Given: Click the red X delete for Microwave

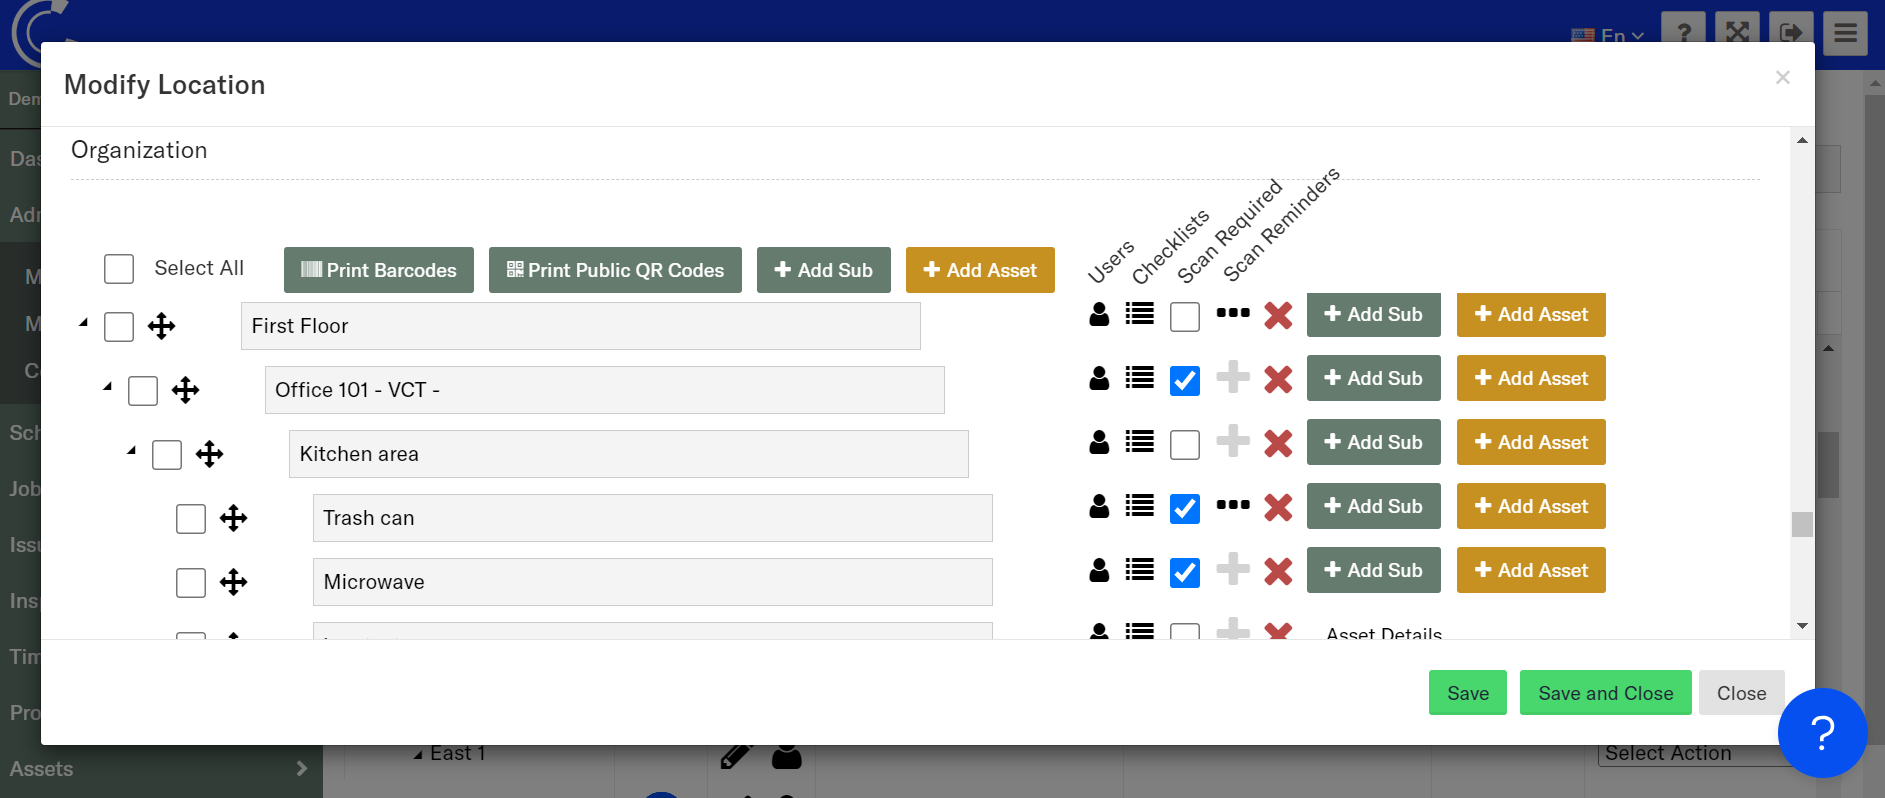Looking at the screenshot, I should coord(1277,571).
